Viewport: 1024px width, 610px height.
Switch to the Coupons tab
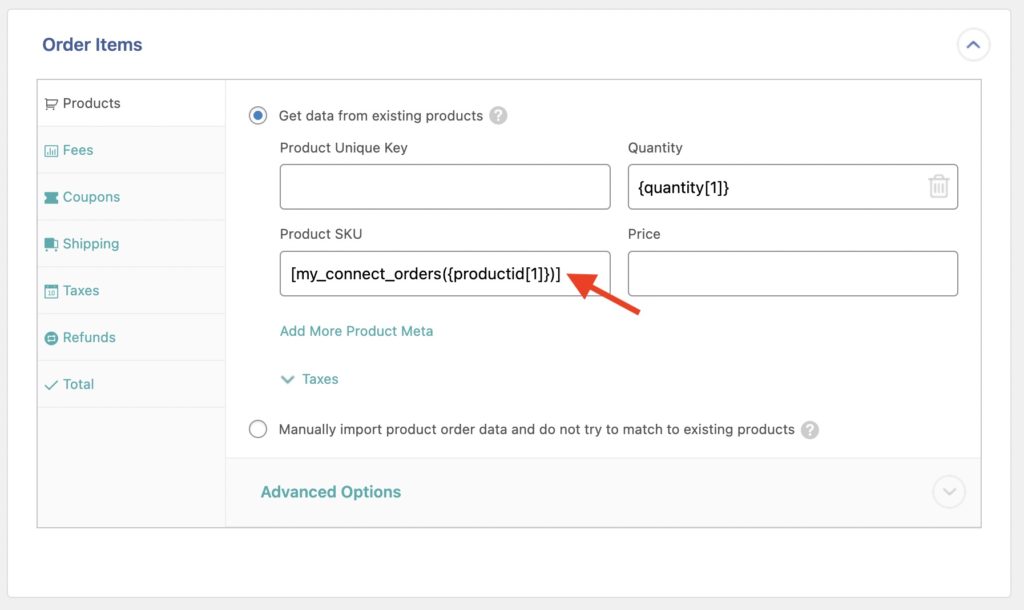tap(90, 196)
